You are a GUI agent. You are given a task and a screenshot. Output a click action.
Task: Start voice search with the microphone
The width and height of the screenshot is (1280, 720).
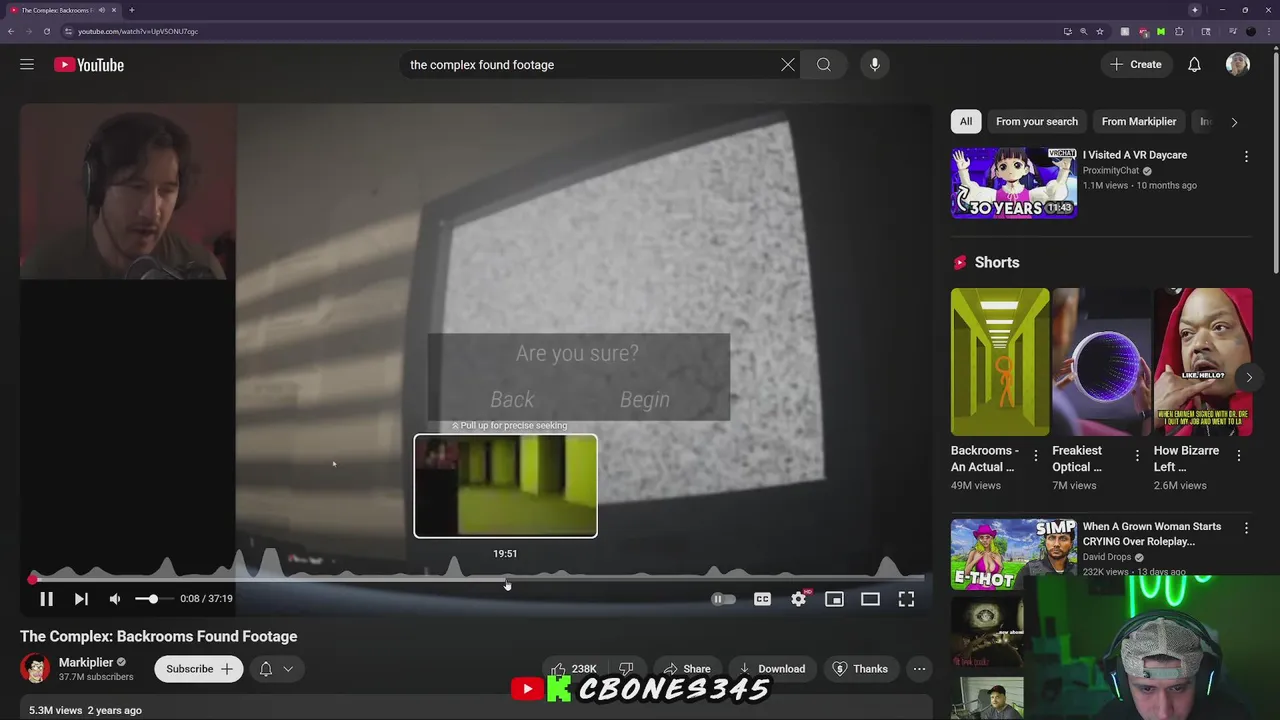[875, 65]
